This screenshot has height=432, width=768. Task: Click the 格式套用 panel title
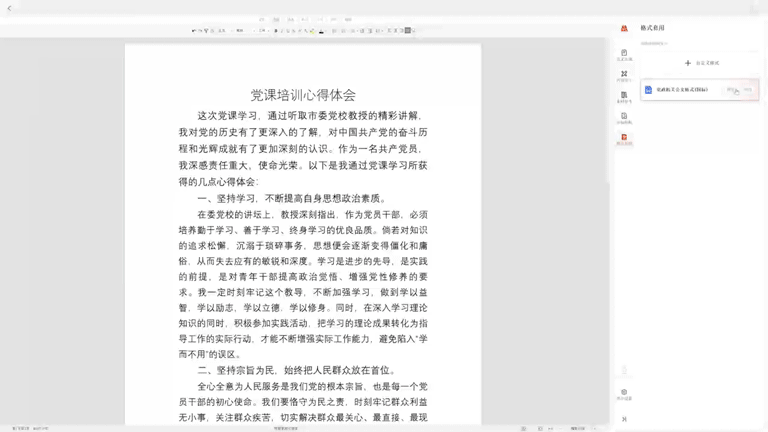652,28
